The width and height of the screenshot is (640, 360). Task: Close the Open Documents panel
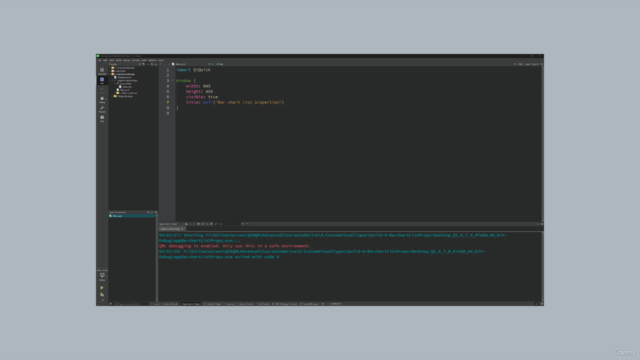pyautogui.click(x=156, y=212)
